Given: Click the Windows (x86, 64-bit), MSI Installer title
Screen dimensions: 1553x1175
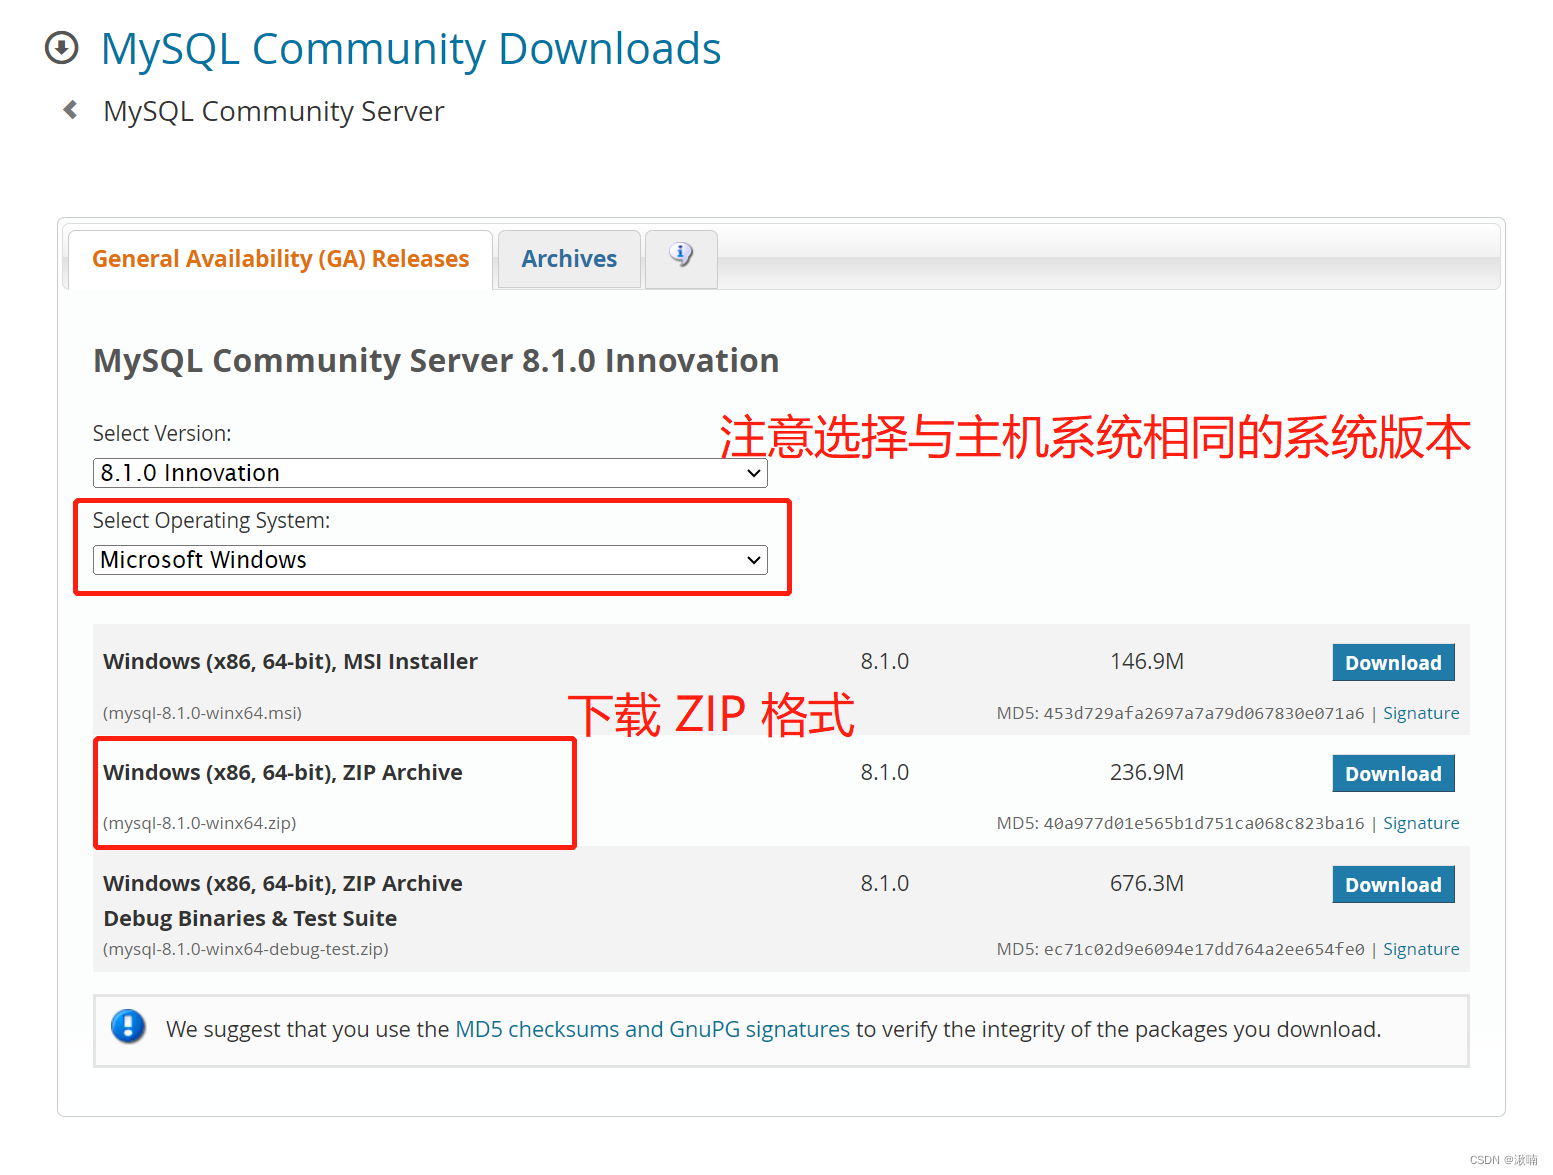Looking at the screenshot, I should pos(290,661).
